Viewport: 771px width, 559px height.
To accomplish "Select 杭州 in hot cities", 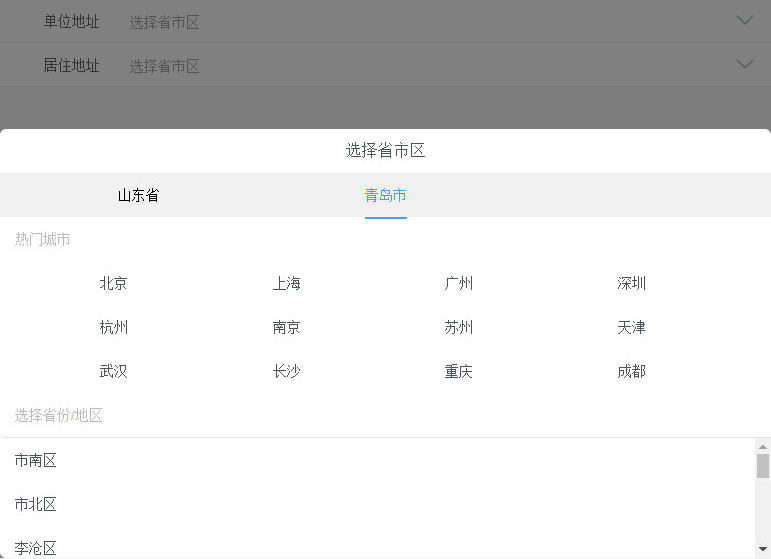I will click(114, 327).
